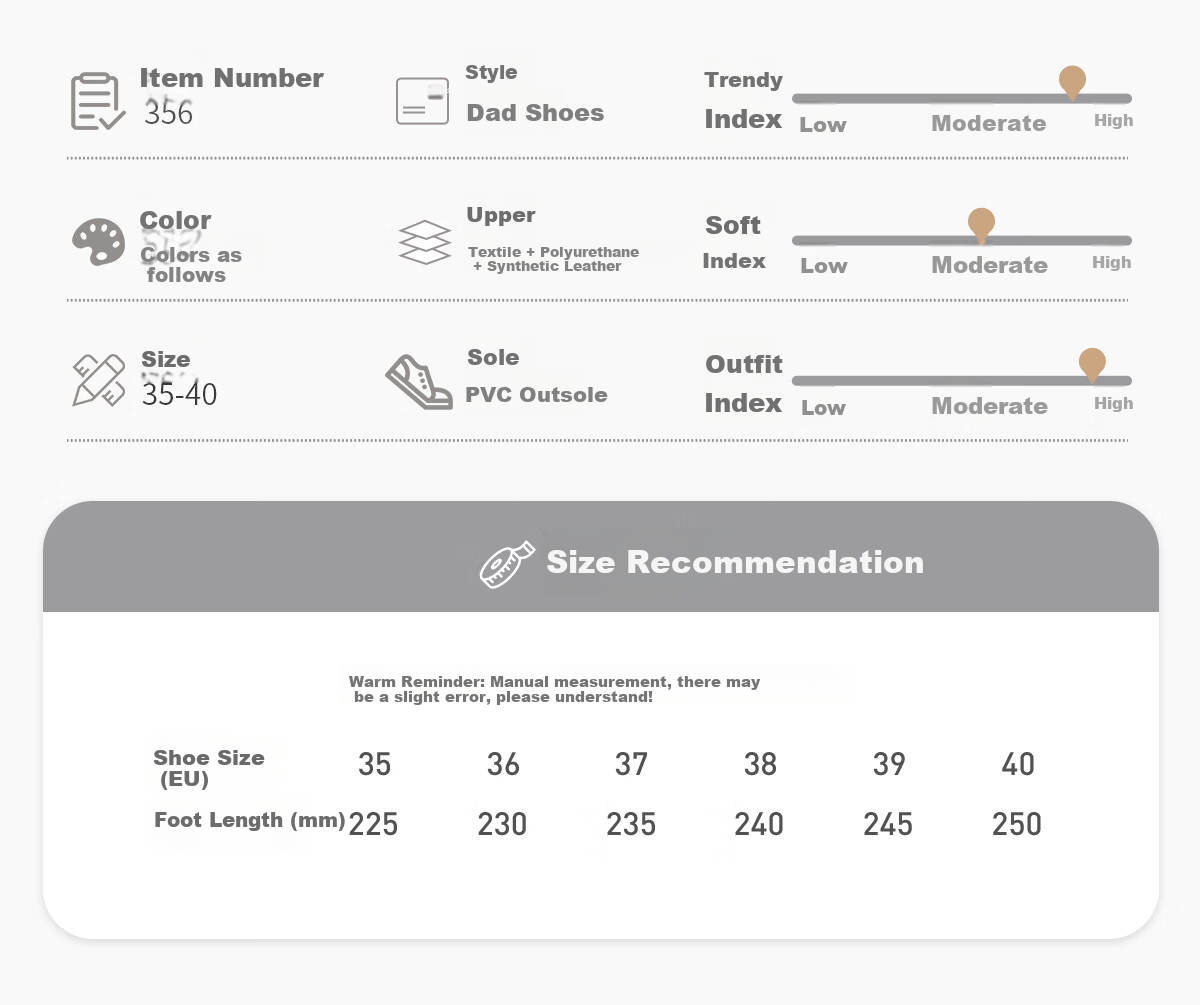Screen dimensions: 1200x1005
Task: Click the Dad Shoes style text
Action: (x=536, y=113)
